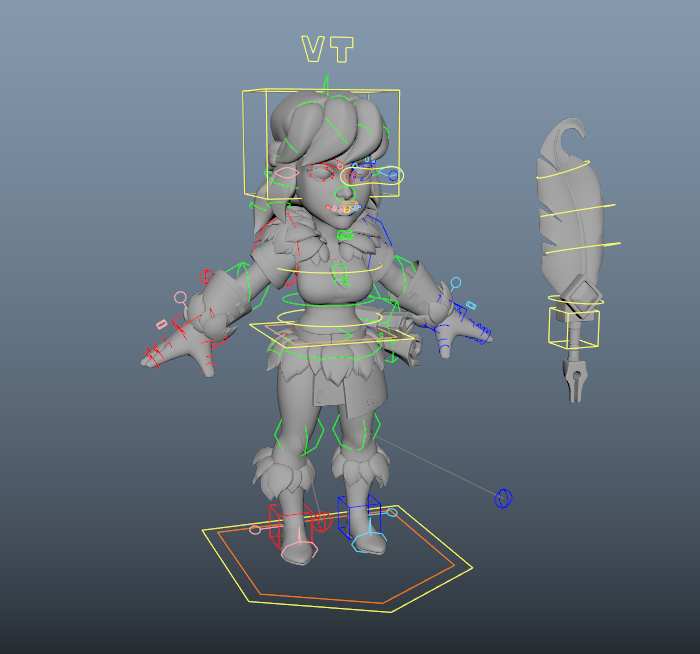The image size is (700, 654).
Task: Click the quill pen nib mesh
Action: 576,379
